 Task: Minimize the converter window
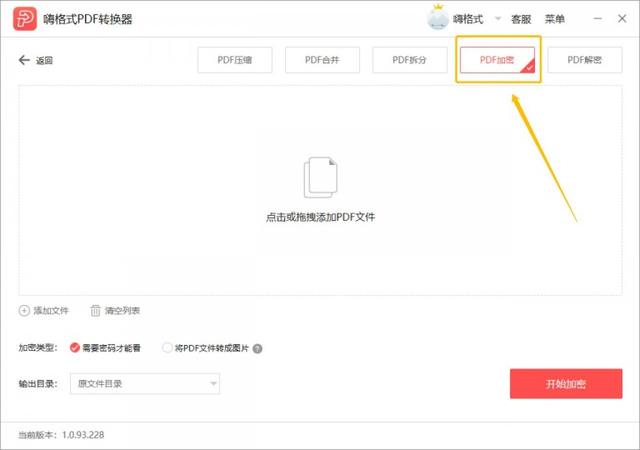click(x=598, y=18)
